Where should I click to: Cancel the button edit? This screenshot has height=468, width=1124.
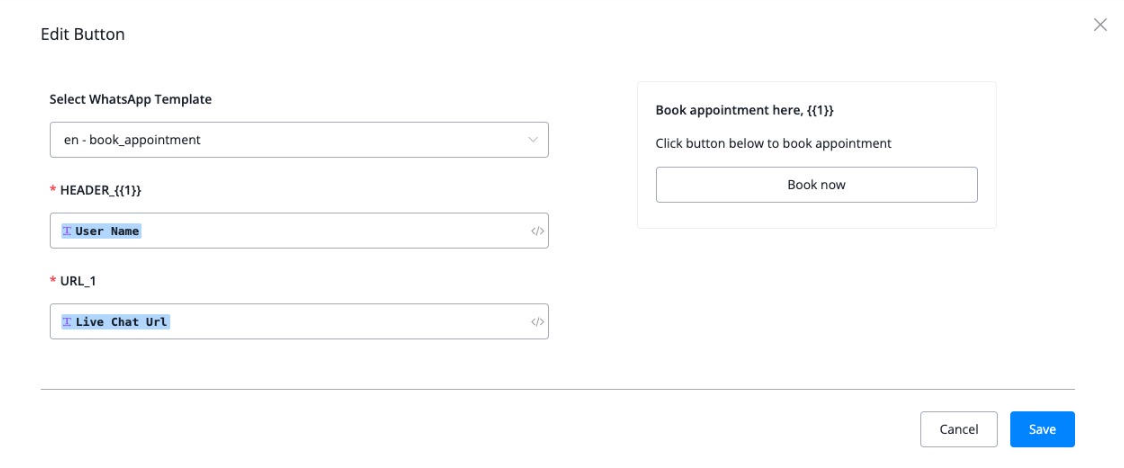pos(958,429)
